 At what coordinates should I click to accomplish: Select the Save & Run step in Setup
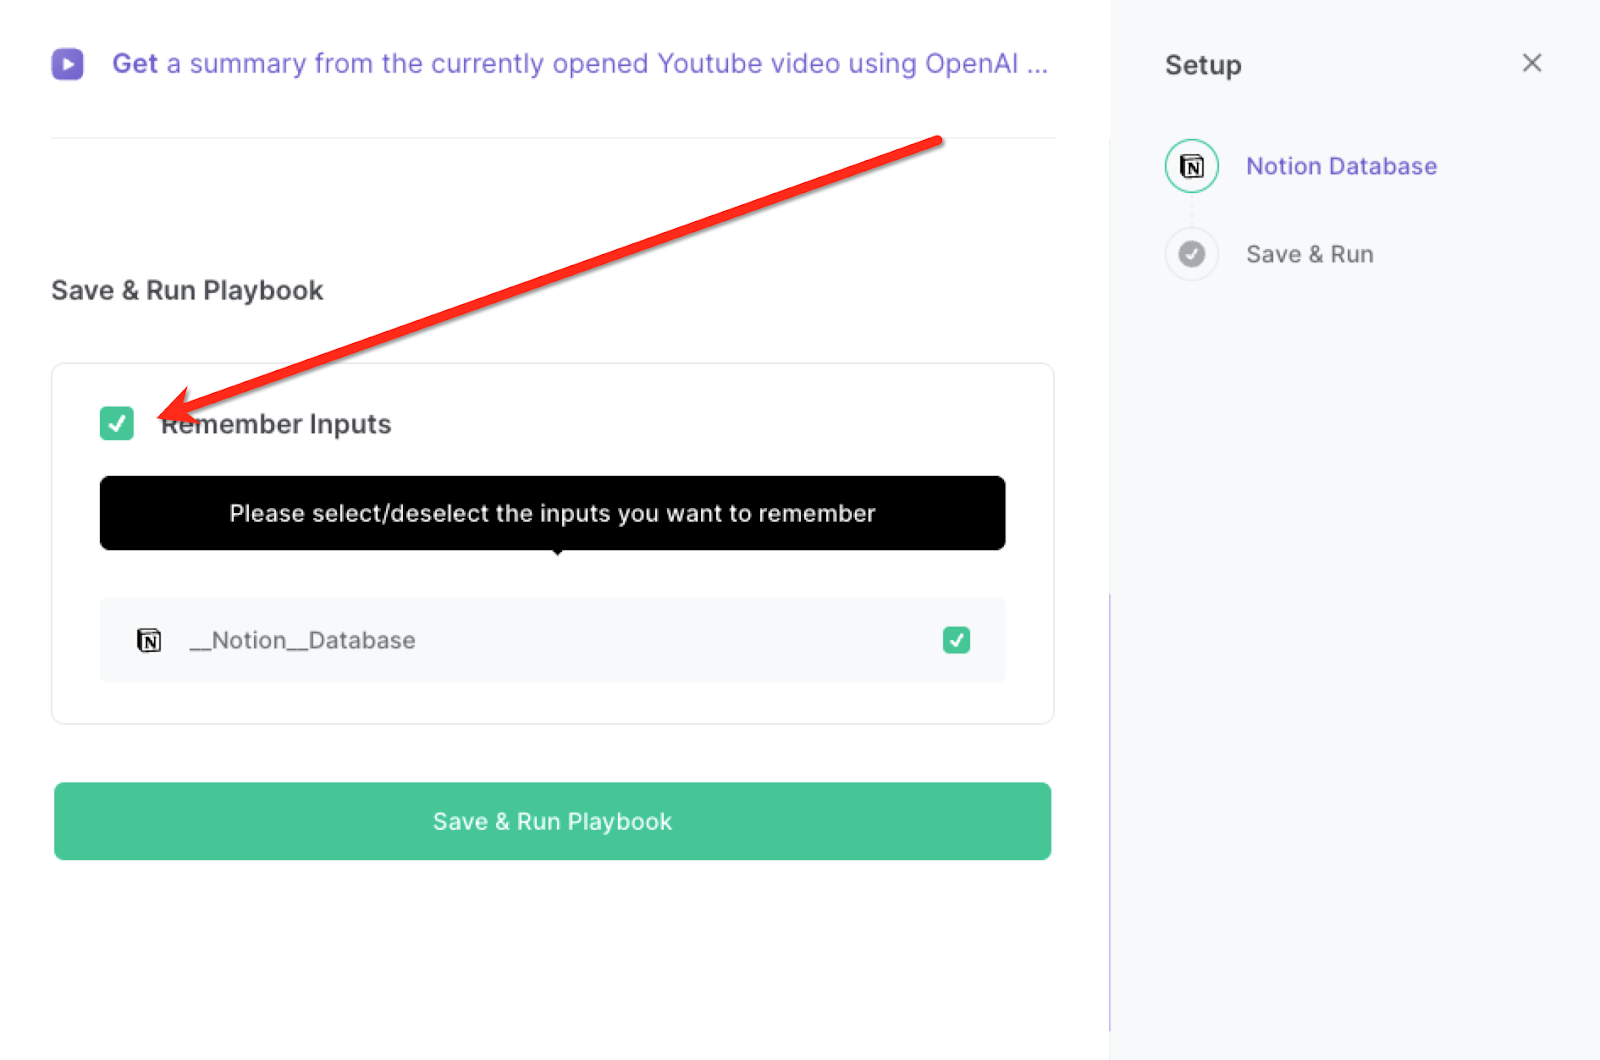click(1309, 253)
